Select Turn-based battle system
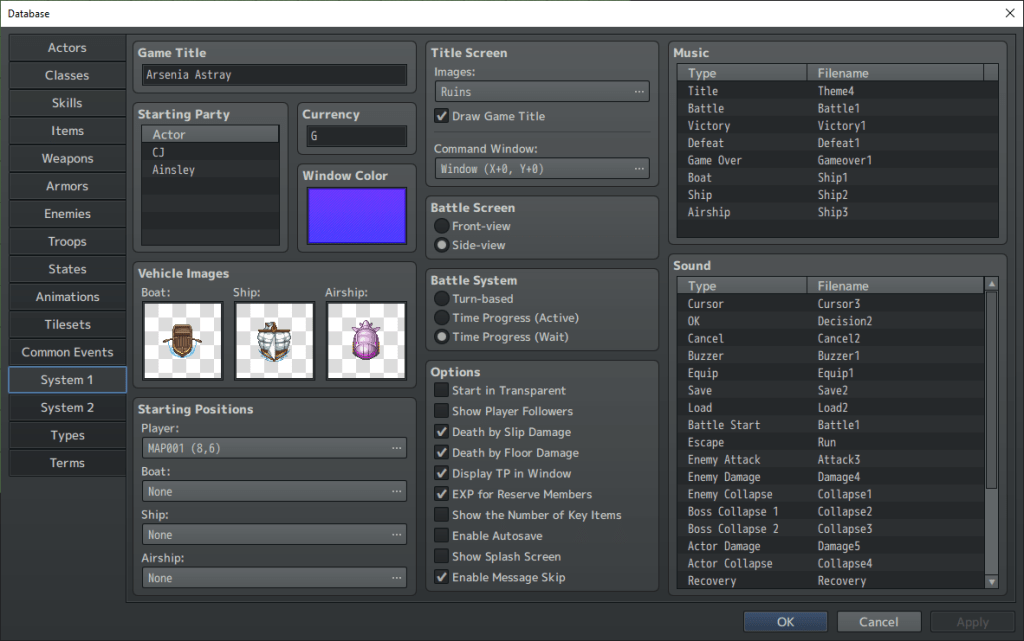The width and height of the screenshot is (1024, 641). coord(441,299)
